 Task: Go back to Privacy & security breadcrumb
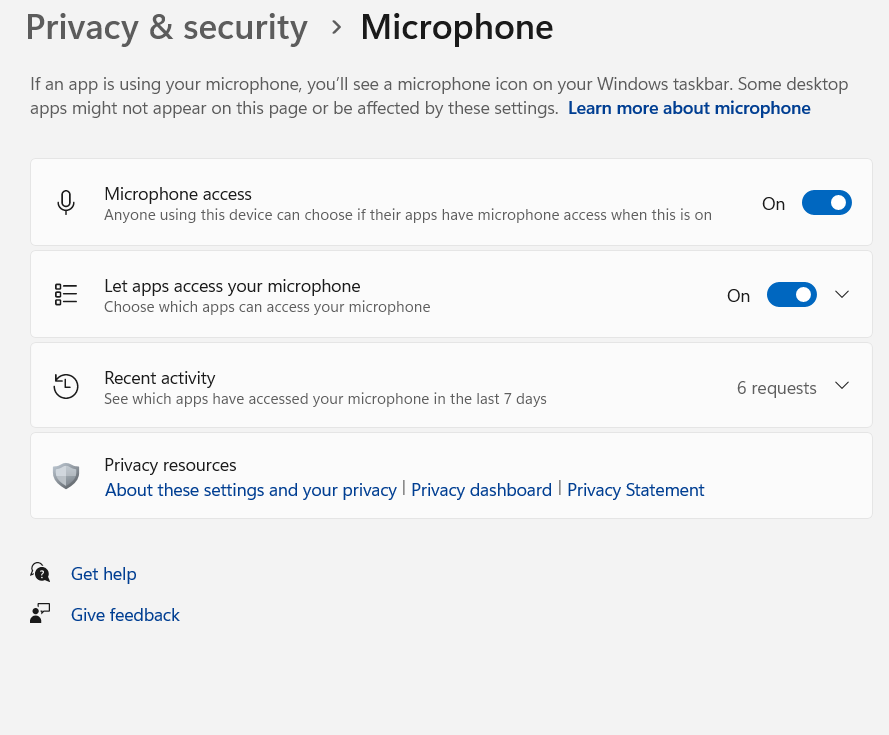click(167, 27)
